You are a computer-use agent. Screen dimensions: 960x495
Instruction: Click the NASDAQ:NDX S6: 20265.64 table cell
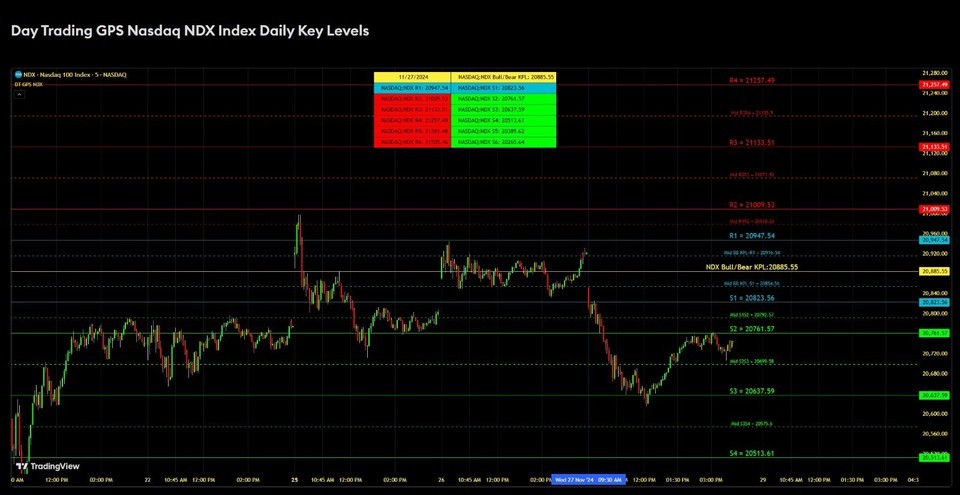[x=503, y=142]
